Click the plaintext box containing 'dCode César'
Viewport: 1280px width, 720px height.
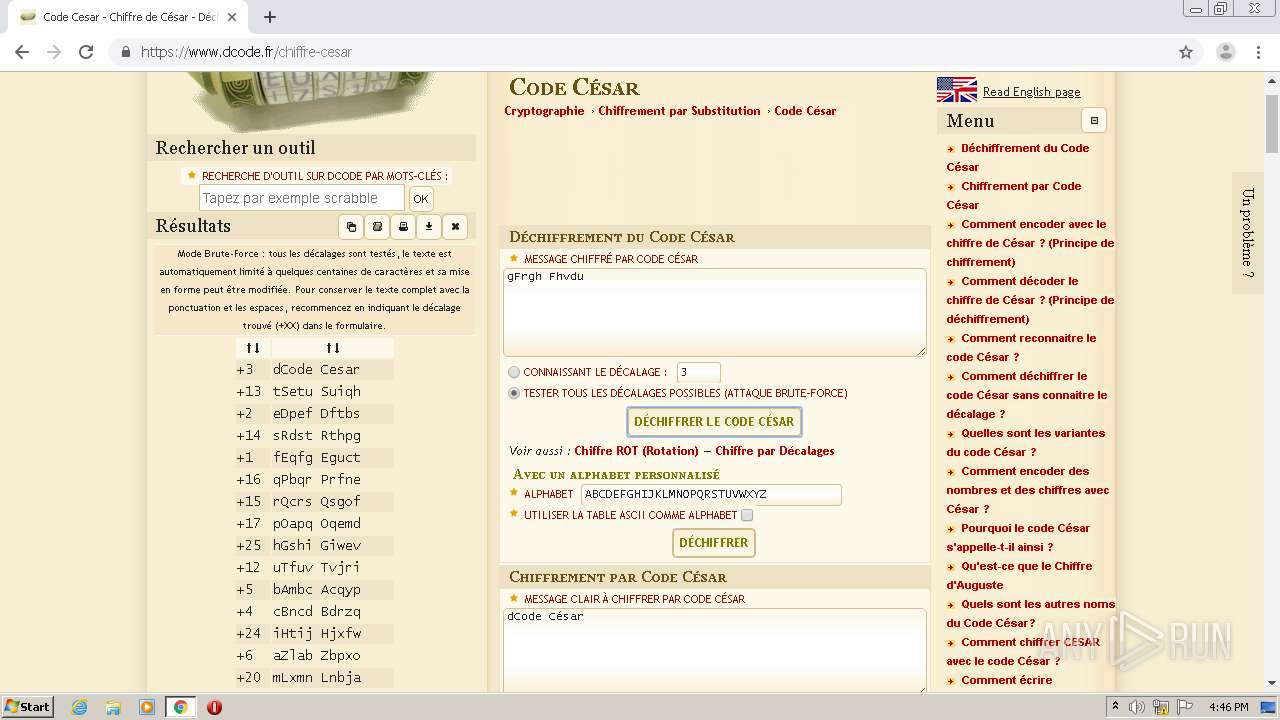(714, 650)
